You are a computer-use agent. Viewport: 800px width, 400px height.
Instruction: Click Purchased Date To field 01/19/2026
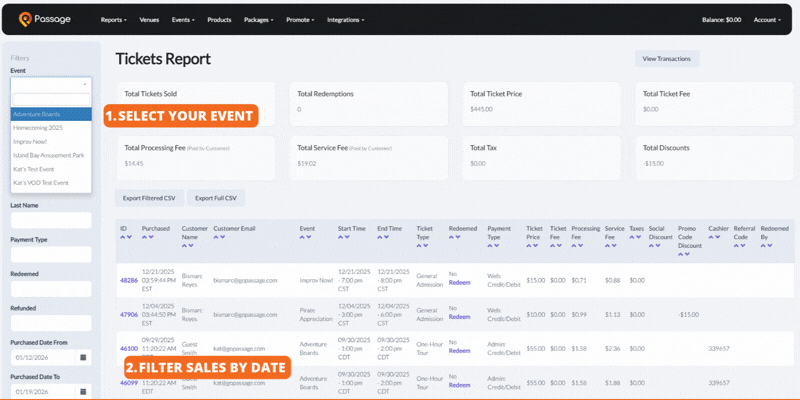[x=43, y=392]
